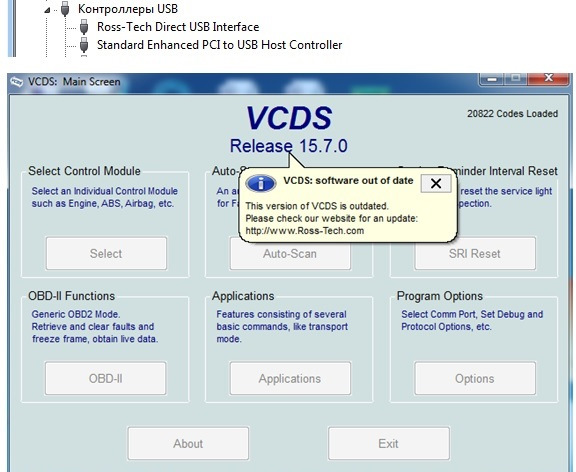Viewport: 576px width, 472px height.
Task: Click the Exit button
Action: pyautogui.click(x=389, y=443)
